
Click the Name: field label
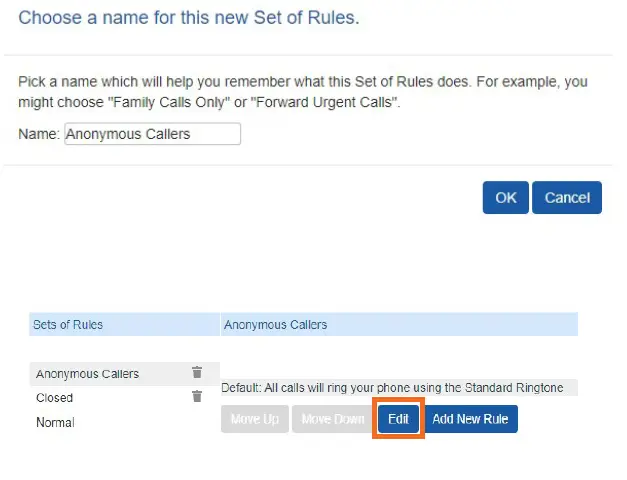coord(40,134)
